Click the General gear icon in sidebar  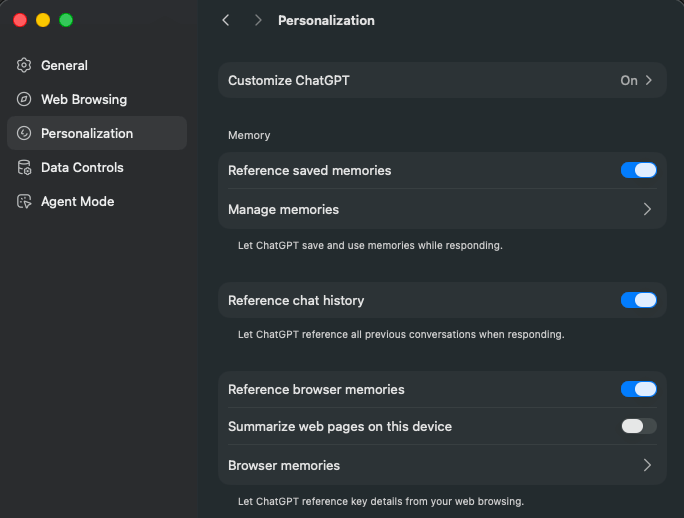click(x=24, y=65)
